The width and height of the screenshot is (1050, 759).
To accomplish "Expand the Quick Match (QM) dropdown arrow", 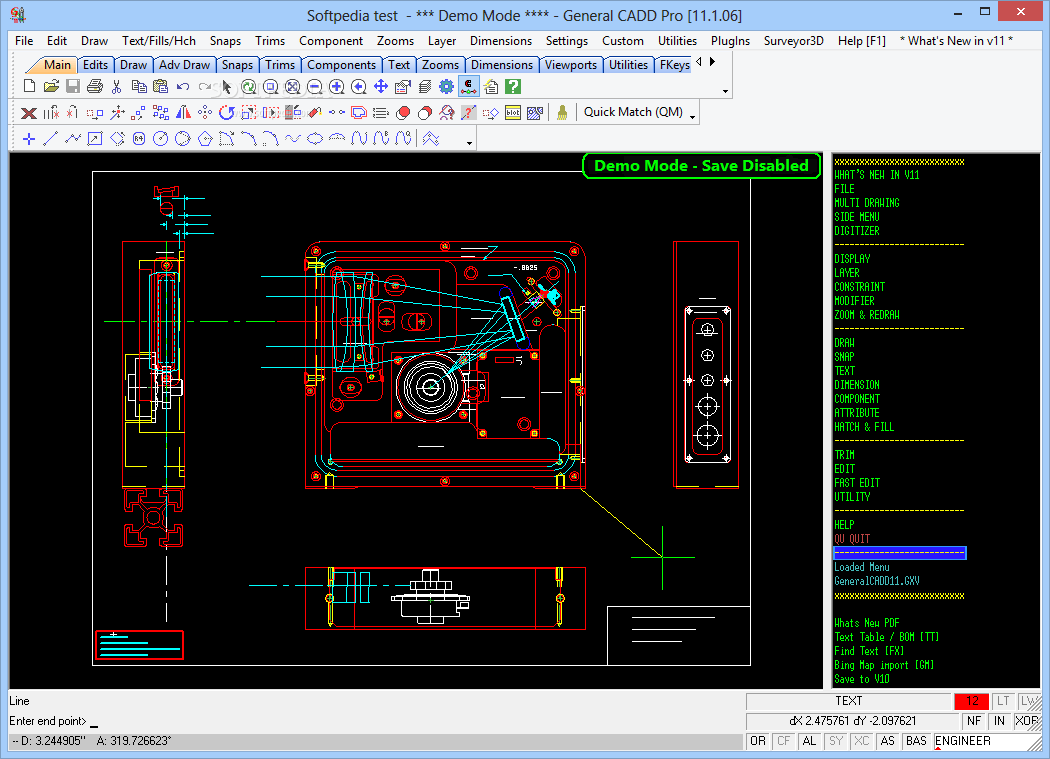I will click(692, 117).
